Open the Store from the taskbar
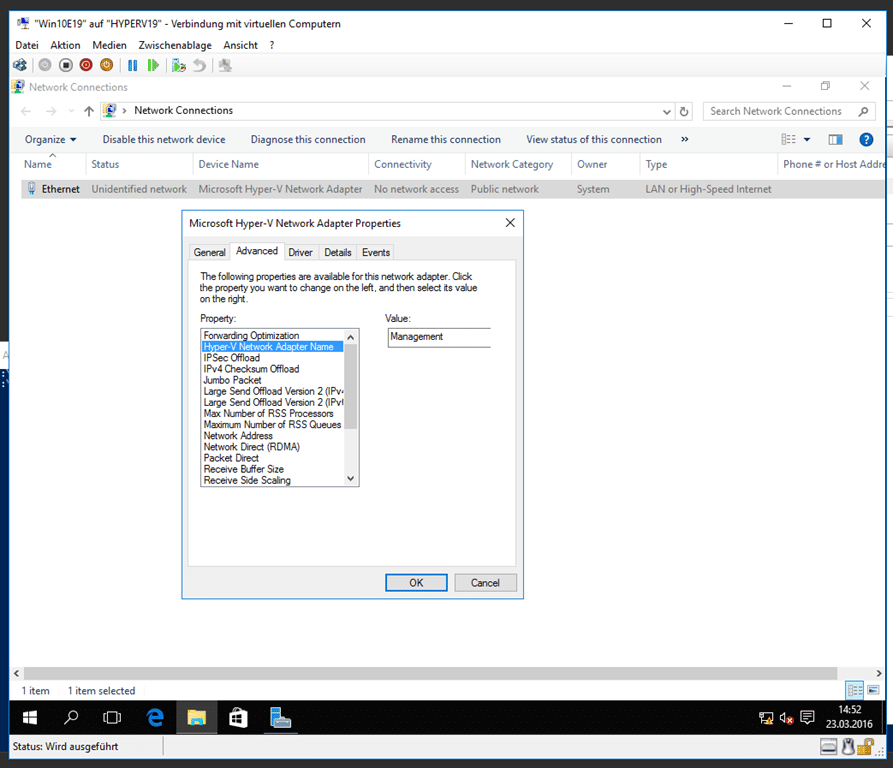 pos(238,717)
